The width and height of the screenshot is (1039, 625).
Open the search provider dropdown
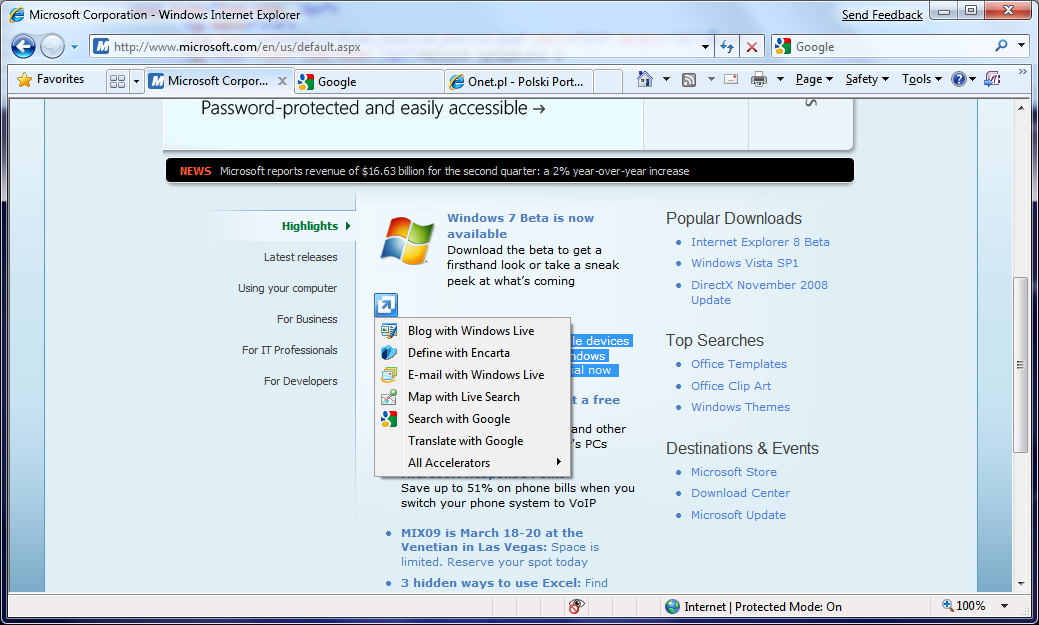coord(1021,46)
